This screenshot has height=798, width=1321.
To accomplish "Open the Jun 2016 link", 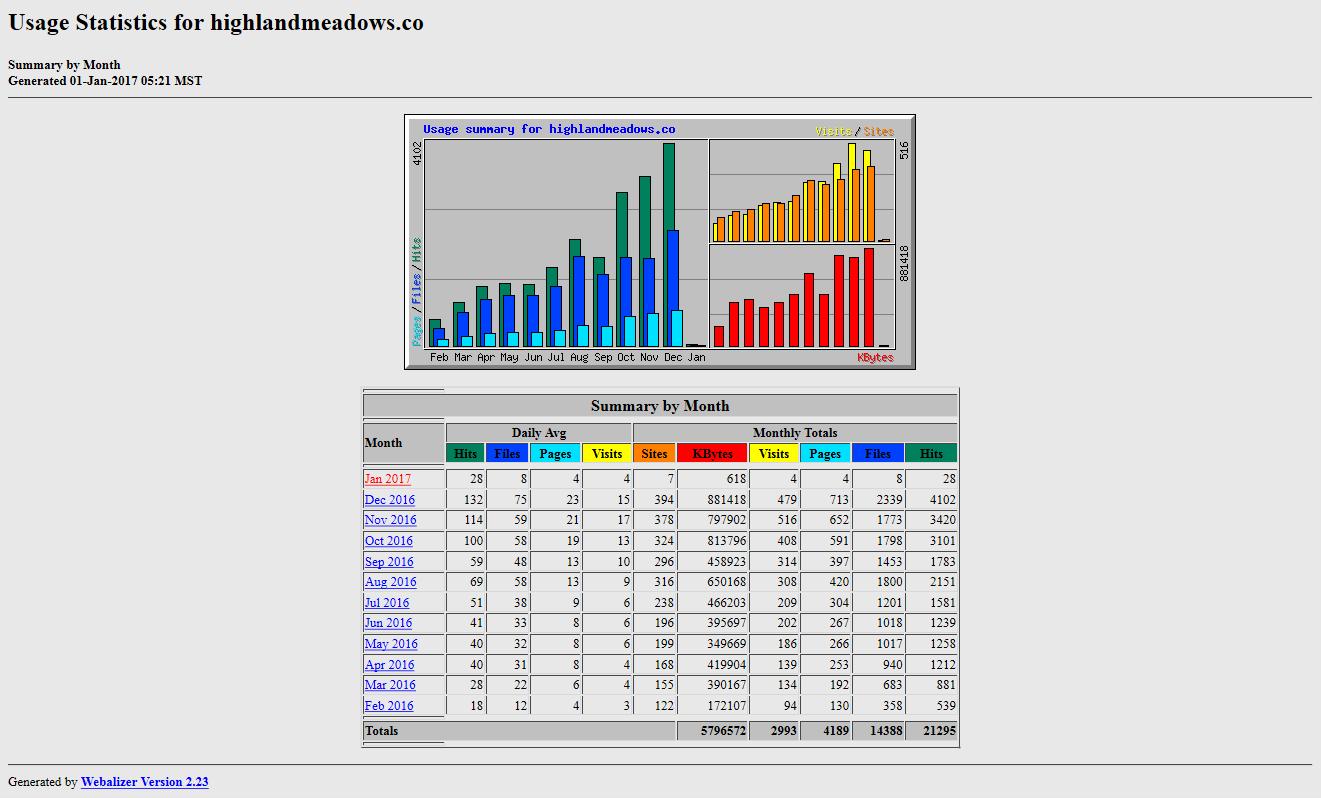I will (x=388, y=623).
